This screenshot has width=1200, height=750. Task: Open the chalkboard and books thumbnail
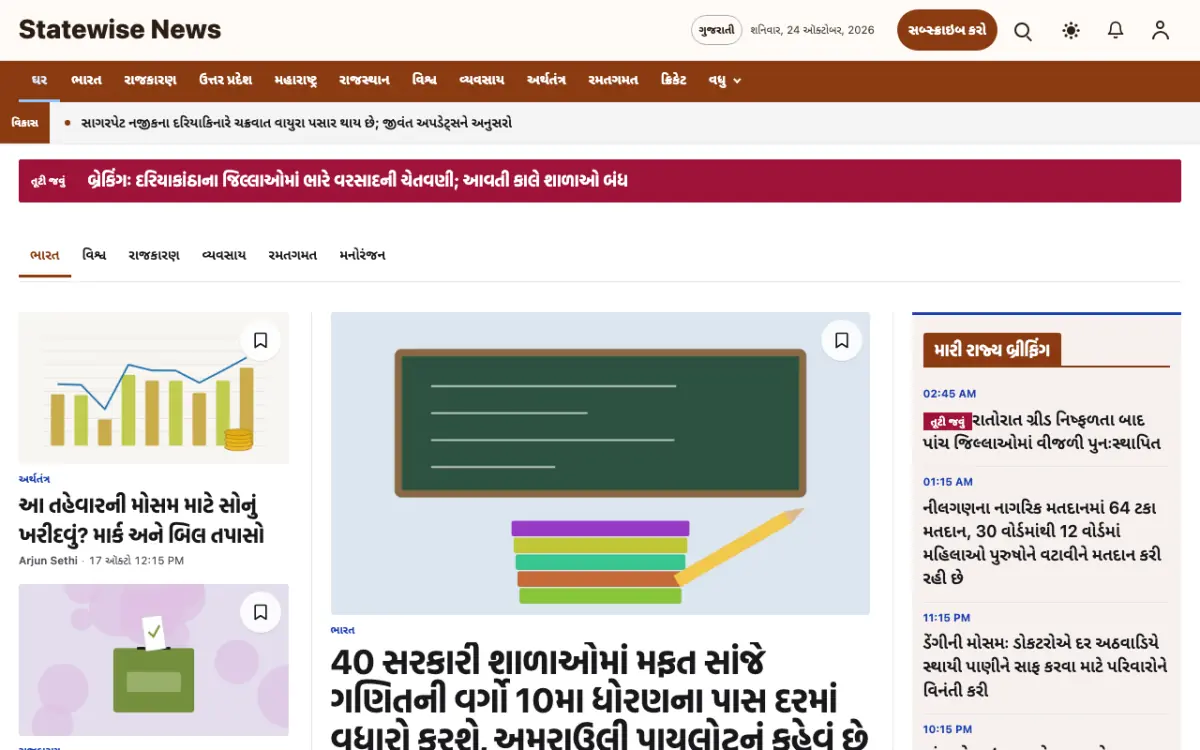pos(600,463)
